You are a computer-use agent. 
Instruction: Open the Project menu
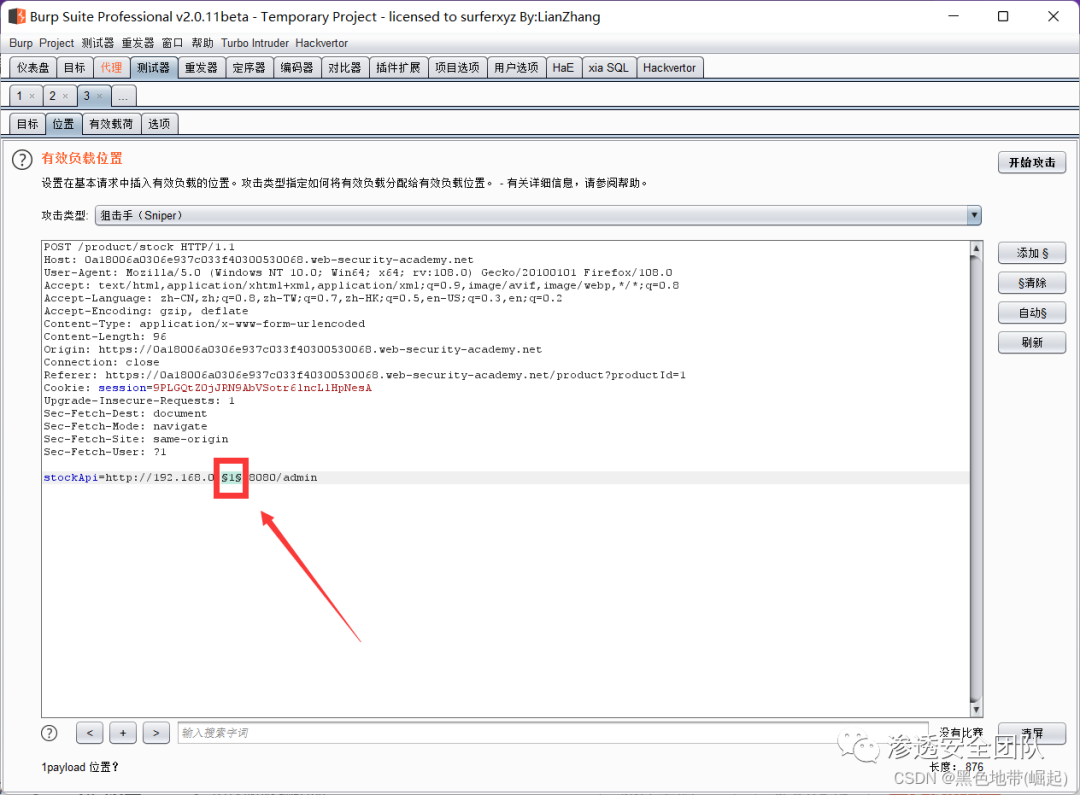click(x=56, y=43)
